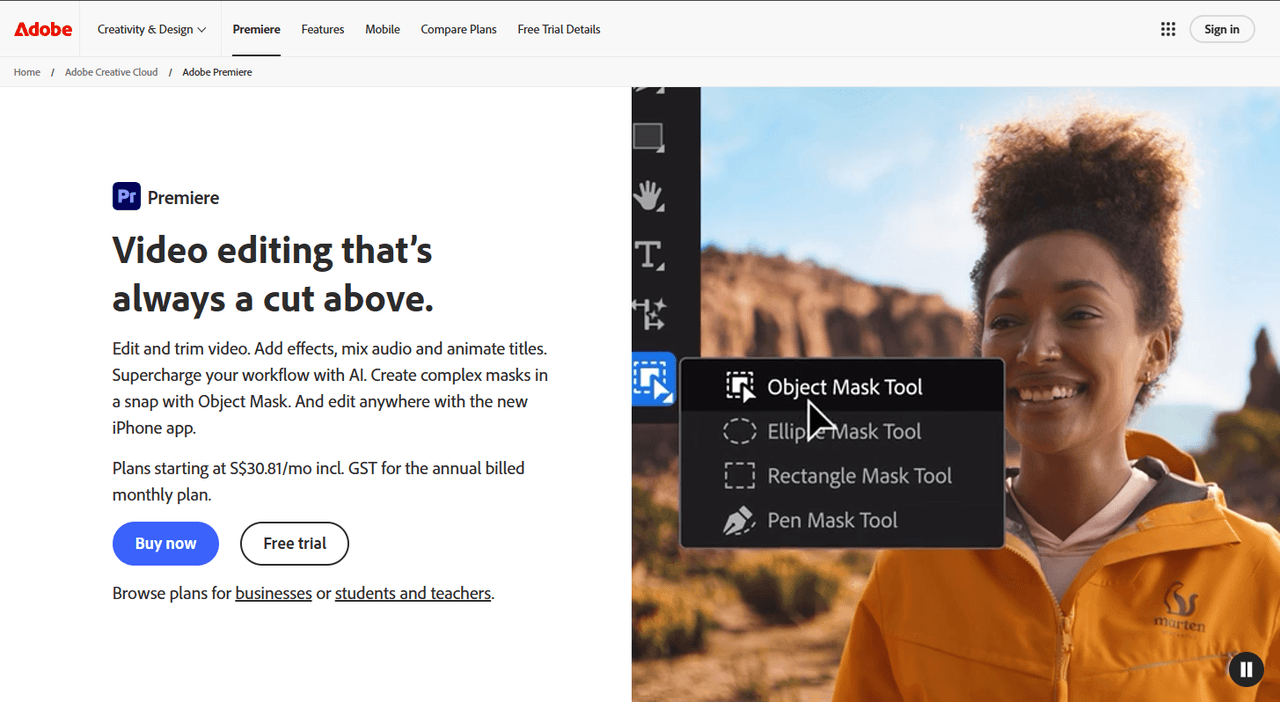
Task: Click the 'Premiere' product name text
Action: (183, 197)
